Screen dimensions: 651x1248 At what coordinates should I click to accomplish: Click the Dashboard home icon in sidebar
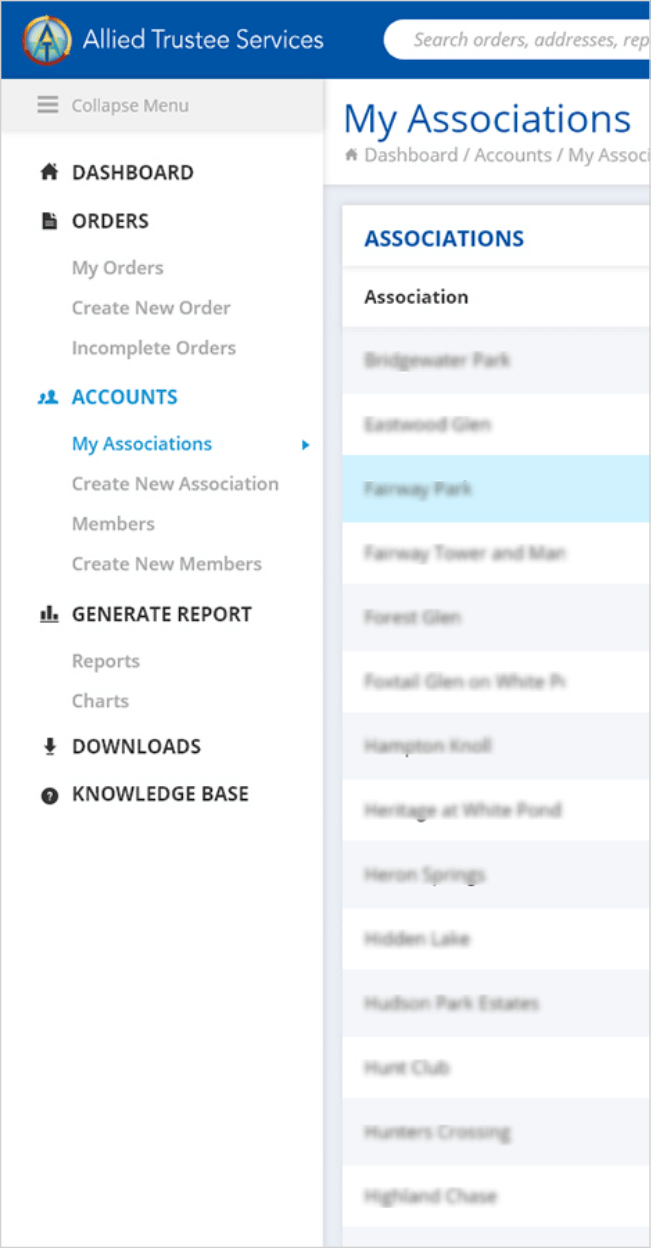pyautogui.click(x=49, y=173)
